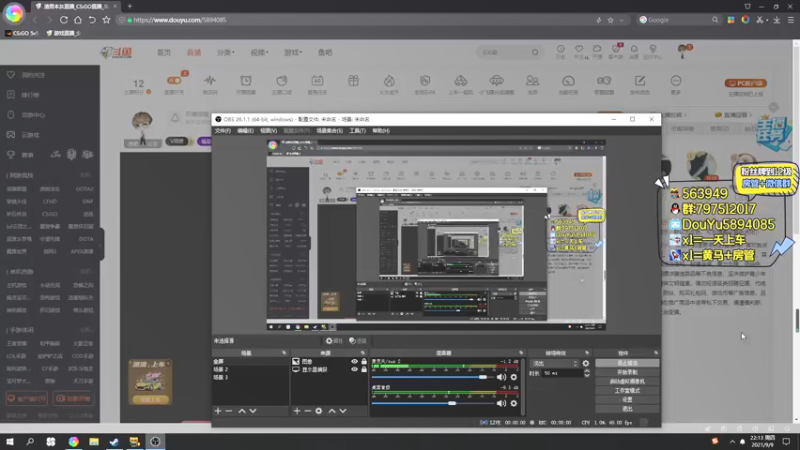Image resolution: width=800 pixels, height=450 pixels.
Task: Select 场景 3 in the scenes list
Action: (x=250, y=378)
